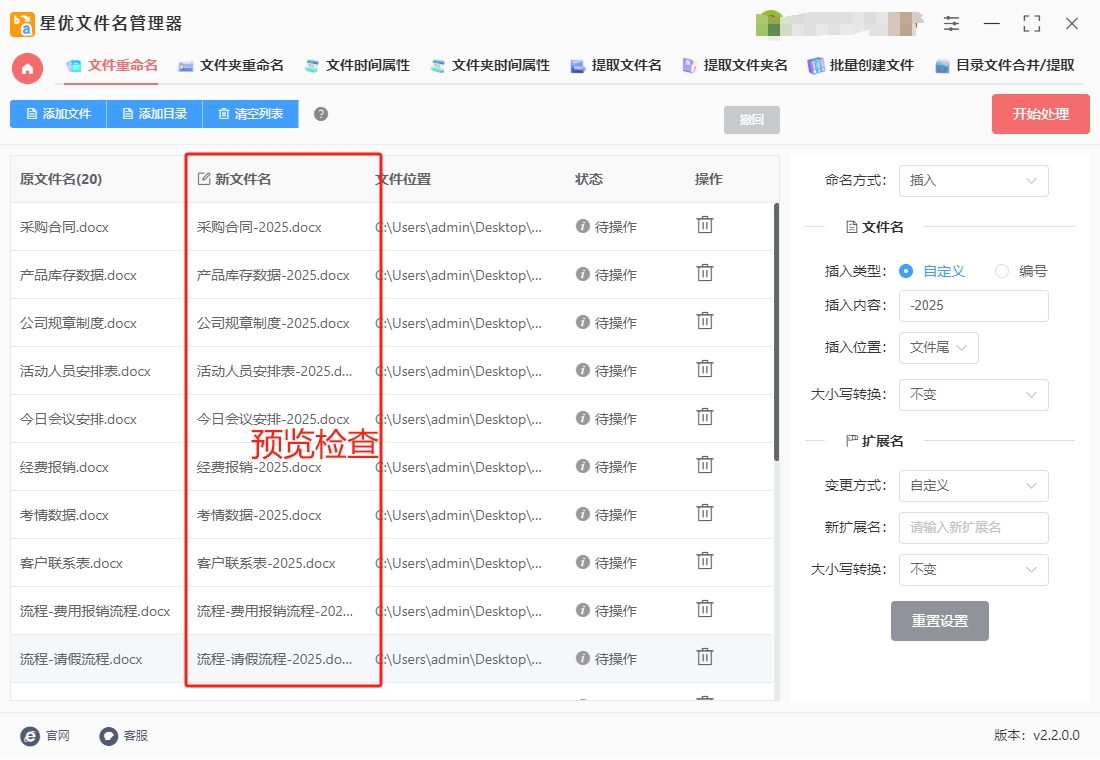Click new name 今日会议安排-2025.docx cell
Image resolution: width=1100 pixels, height=760 pixels.
pyautogui.click(x=273, y=419)
